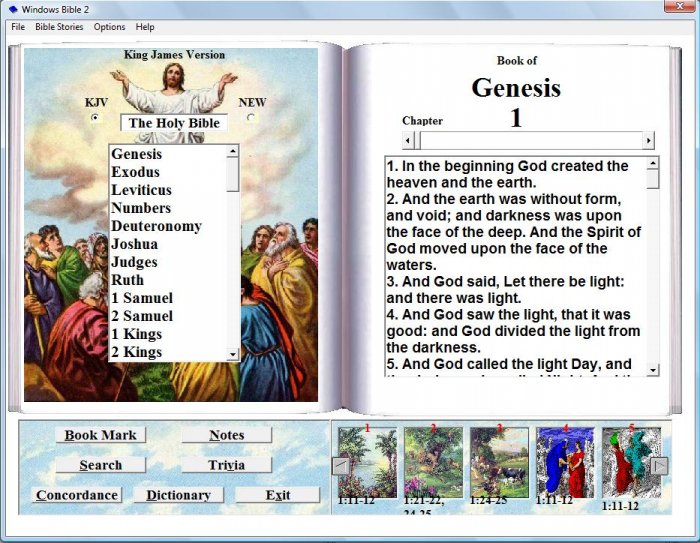Click the Search button
Screen dimensions: 700x543
pos(100,465)
